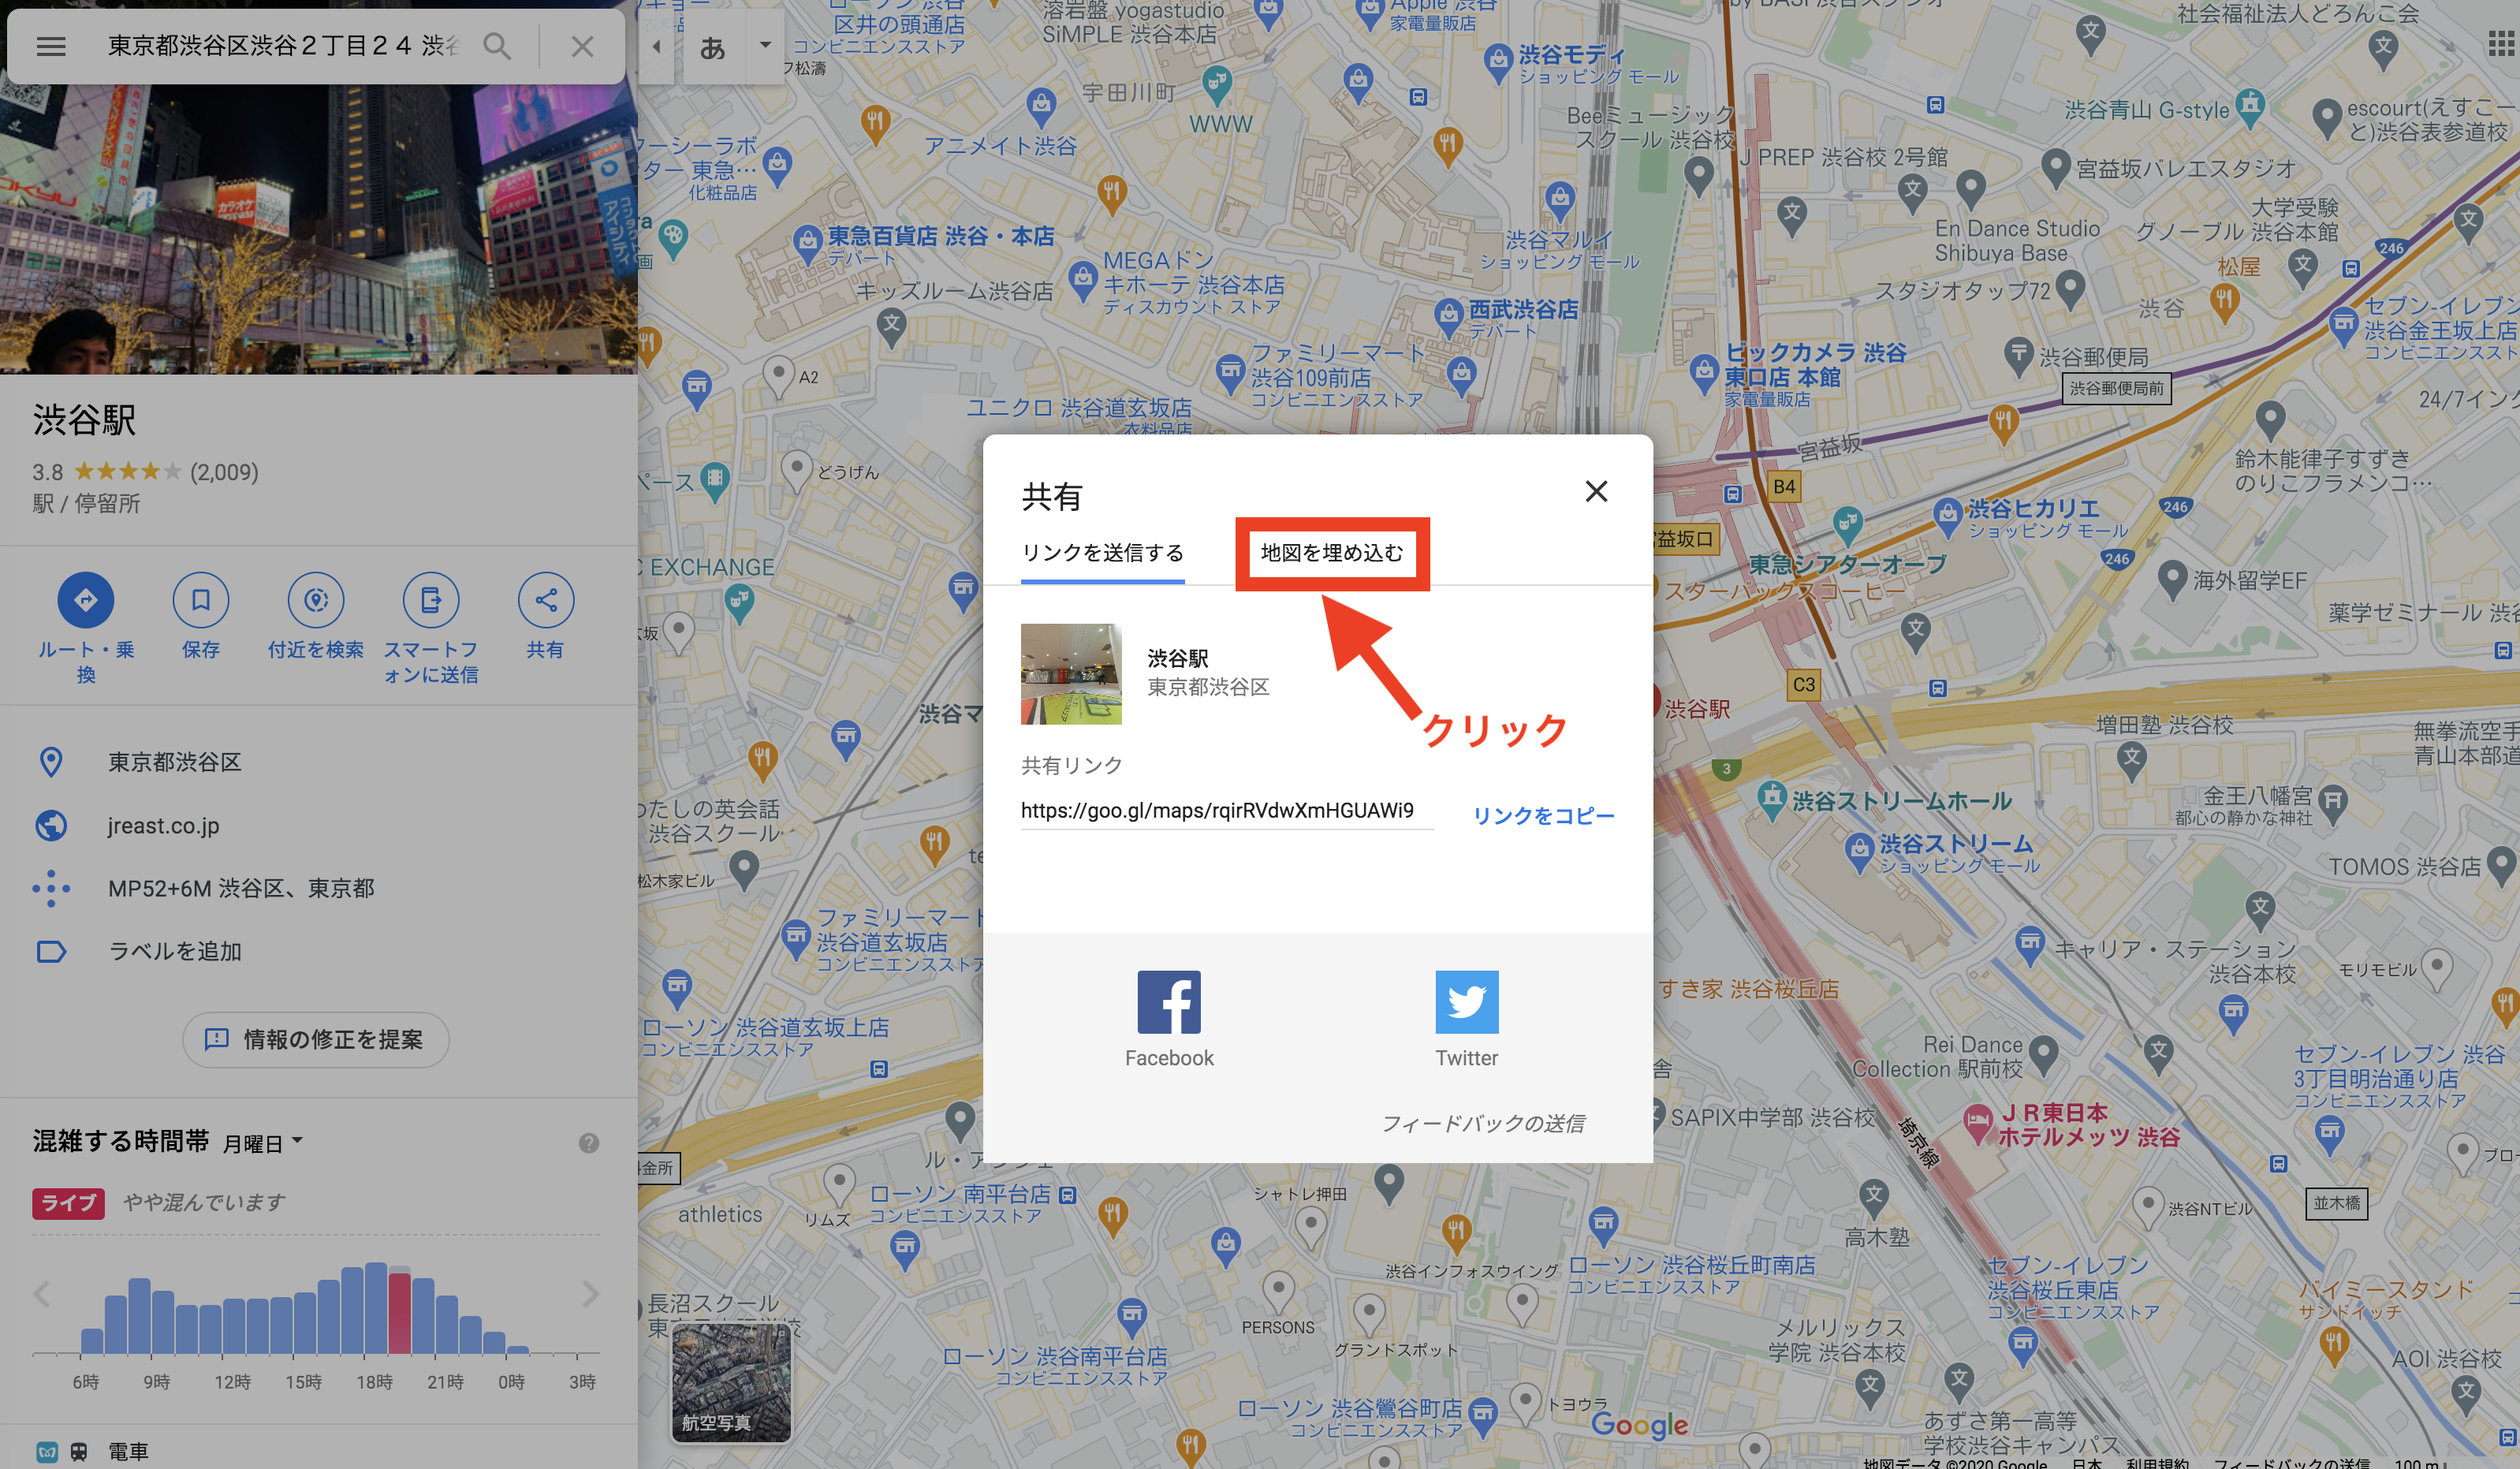
Task: Go to next day in busy chart
Action: pyautogui.click(x=591, y=1294)
